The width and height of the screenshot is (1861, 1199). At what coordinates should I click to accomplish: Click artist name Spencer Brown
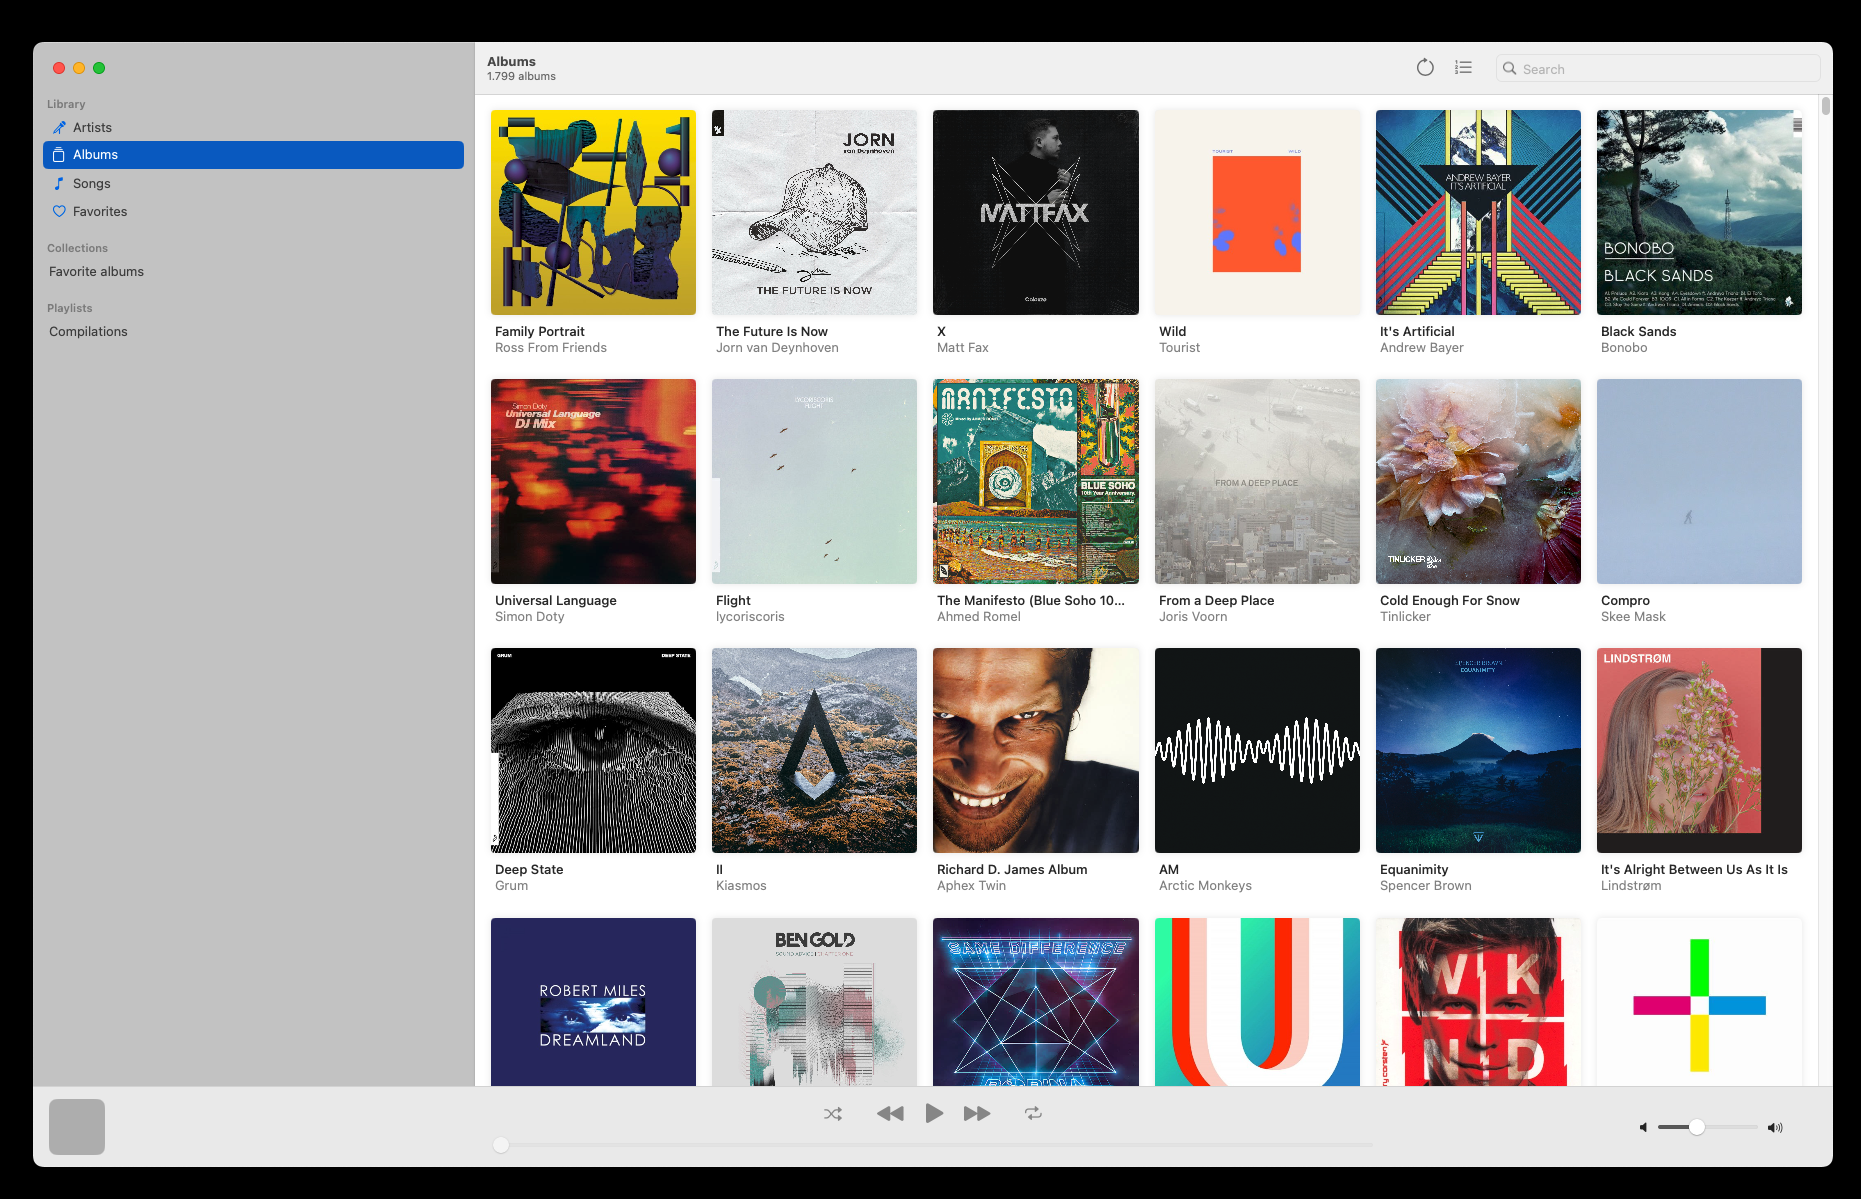click(1425, 886)
